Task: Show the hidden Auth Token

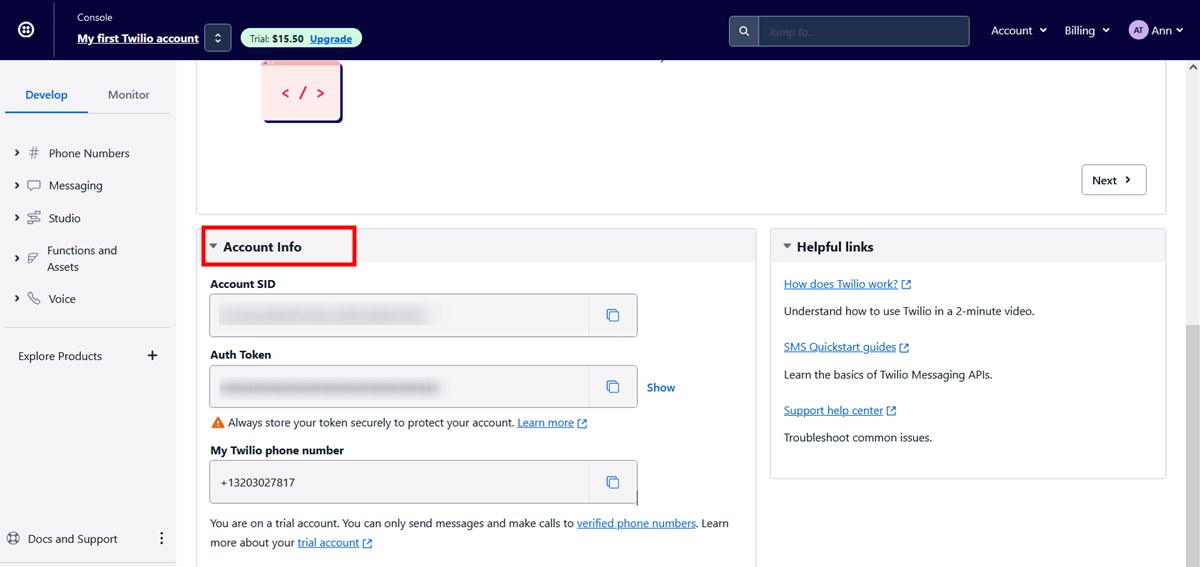Action: 661,387
